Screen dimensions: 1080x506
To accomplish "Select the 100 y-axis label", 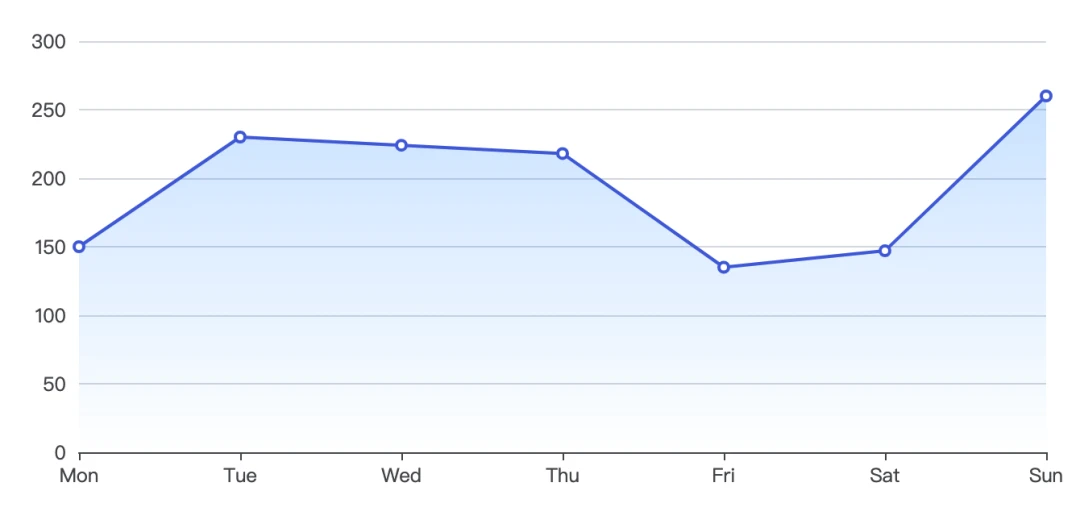I will pos(49,316).
